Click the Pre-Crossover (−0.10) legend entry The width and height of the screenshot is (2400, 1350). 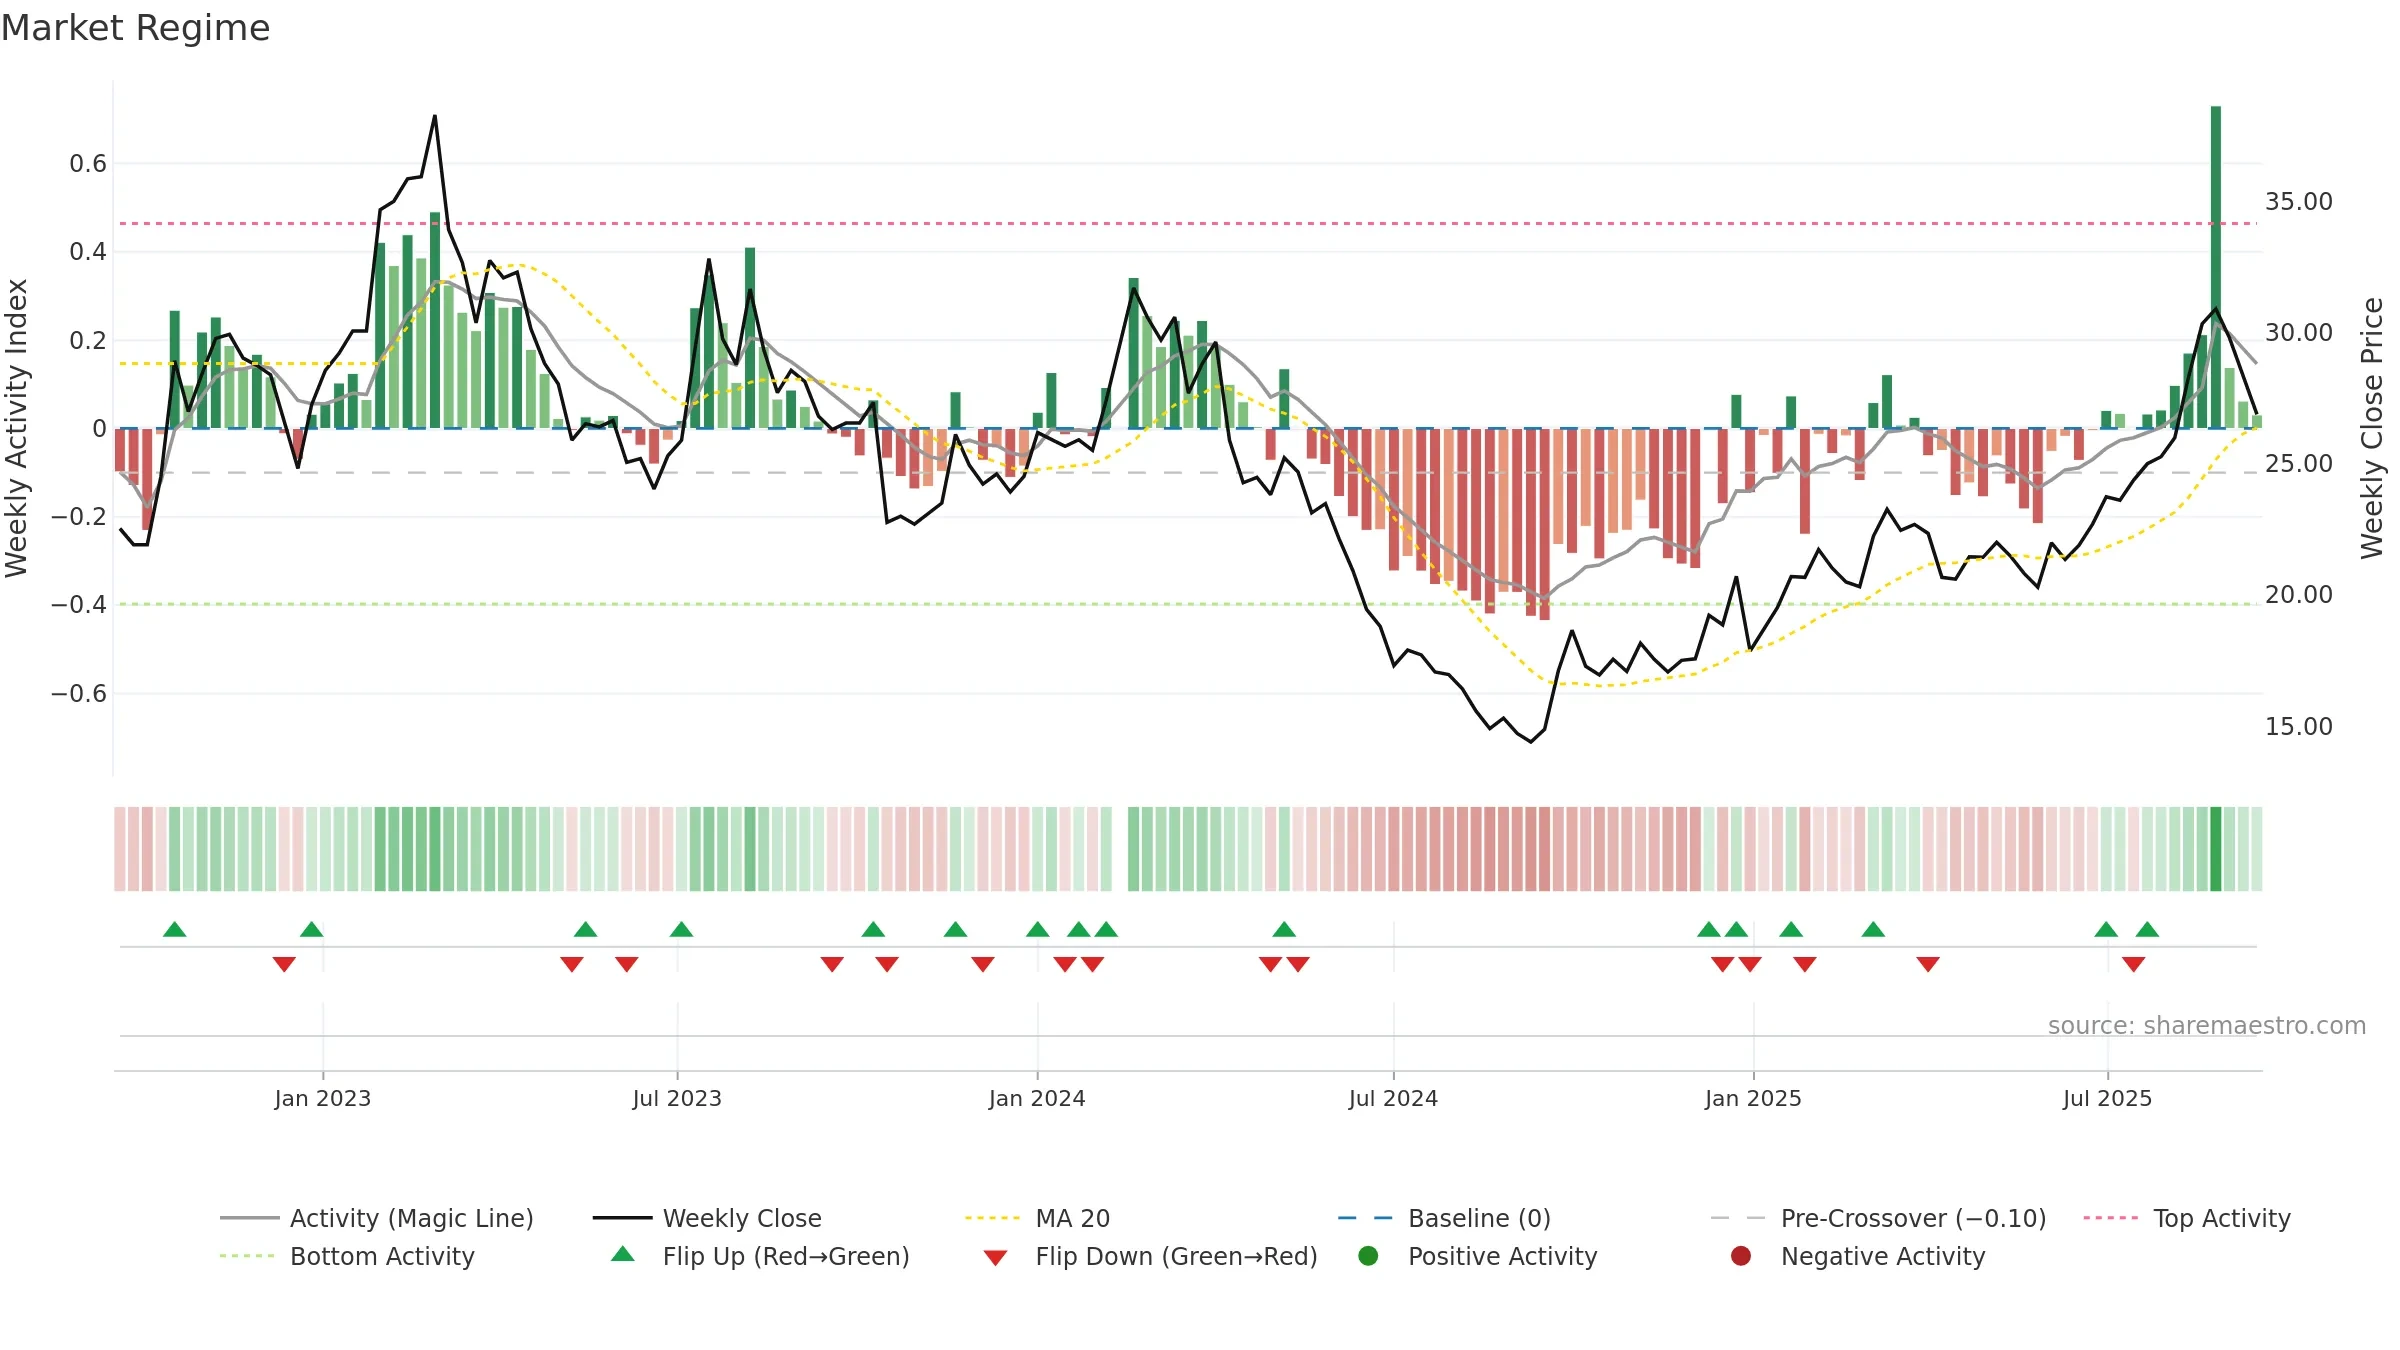click(x=1879, y=1218)
